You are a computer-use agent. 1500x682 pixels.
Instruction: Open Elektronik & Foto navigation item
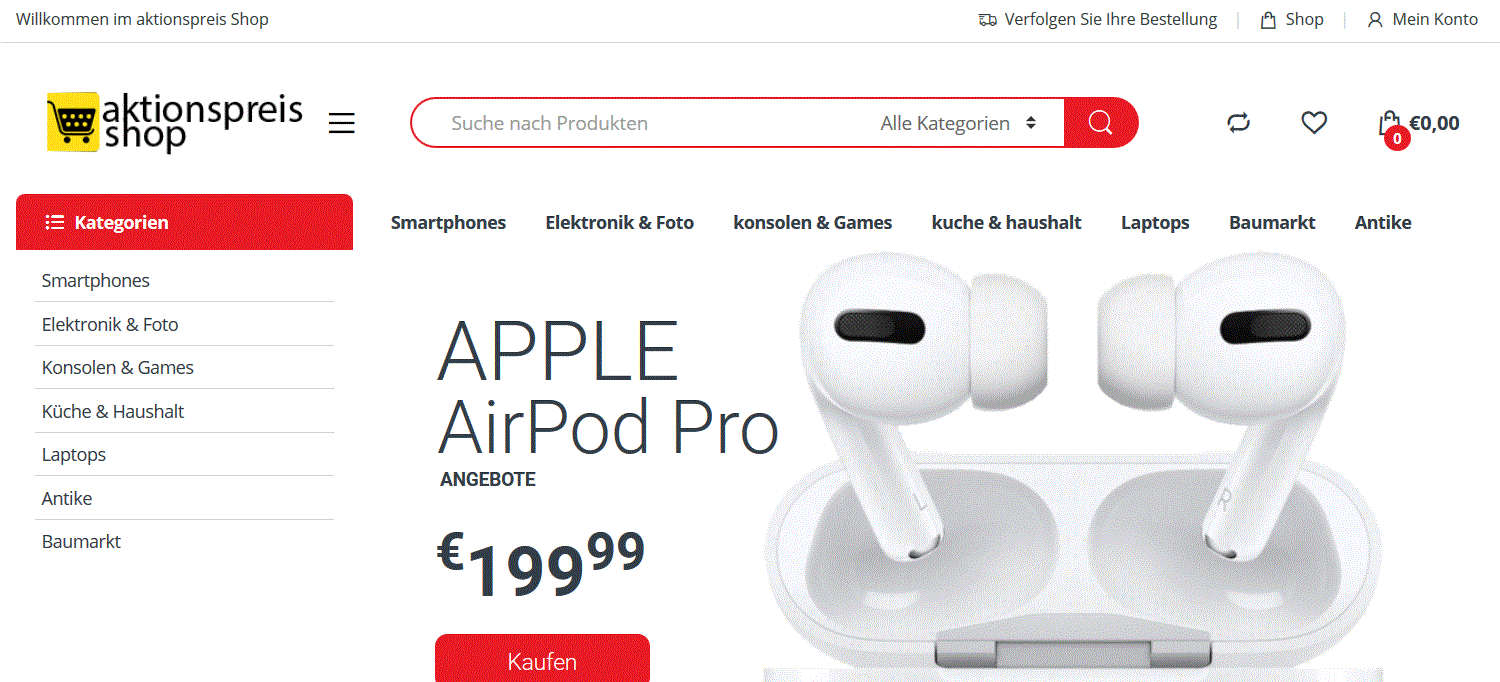[x=619, y=222]
